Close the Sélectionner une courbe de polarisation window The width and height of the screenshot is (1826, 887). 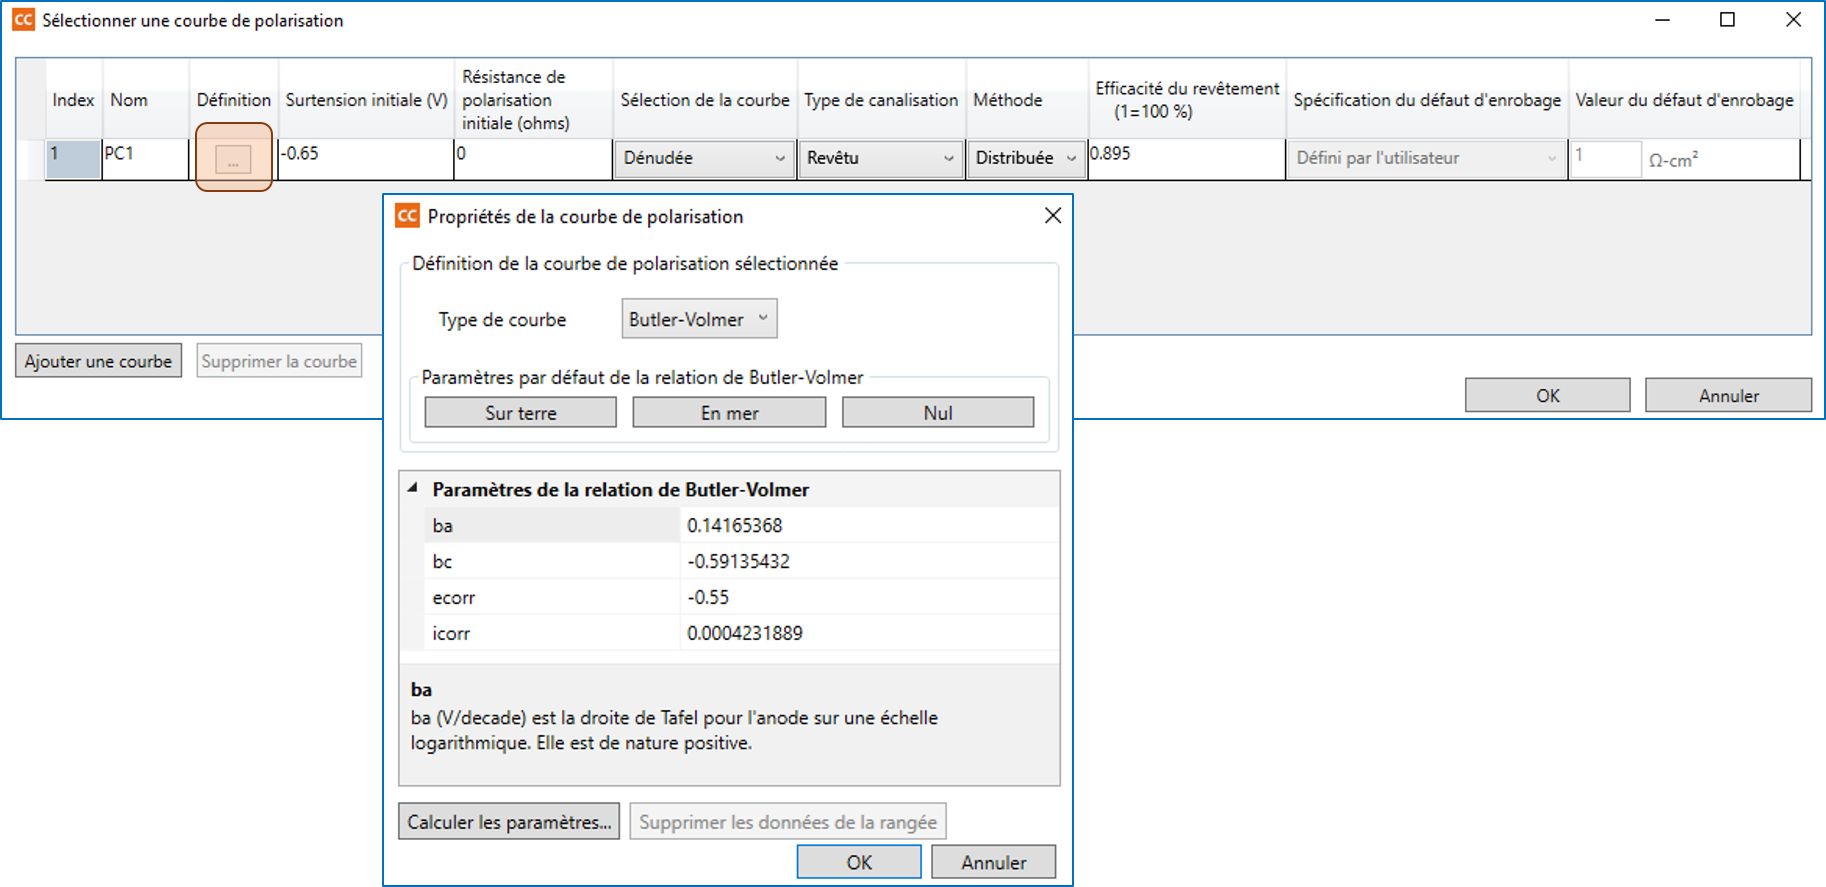tap(1793, 20)
